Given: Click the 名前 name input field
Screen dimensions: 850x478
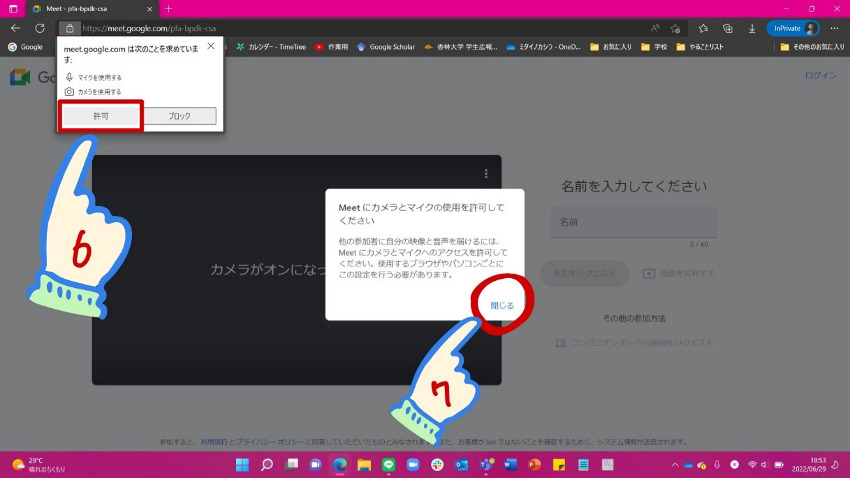Looking at the screenshot, I should [x=634, y=222].
